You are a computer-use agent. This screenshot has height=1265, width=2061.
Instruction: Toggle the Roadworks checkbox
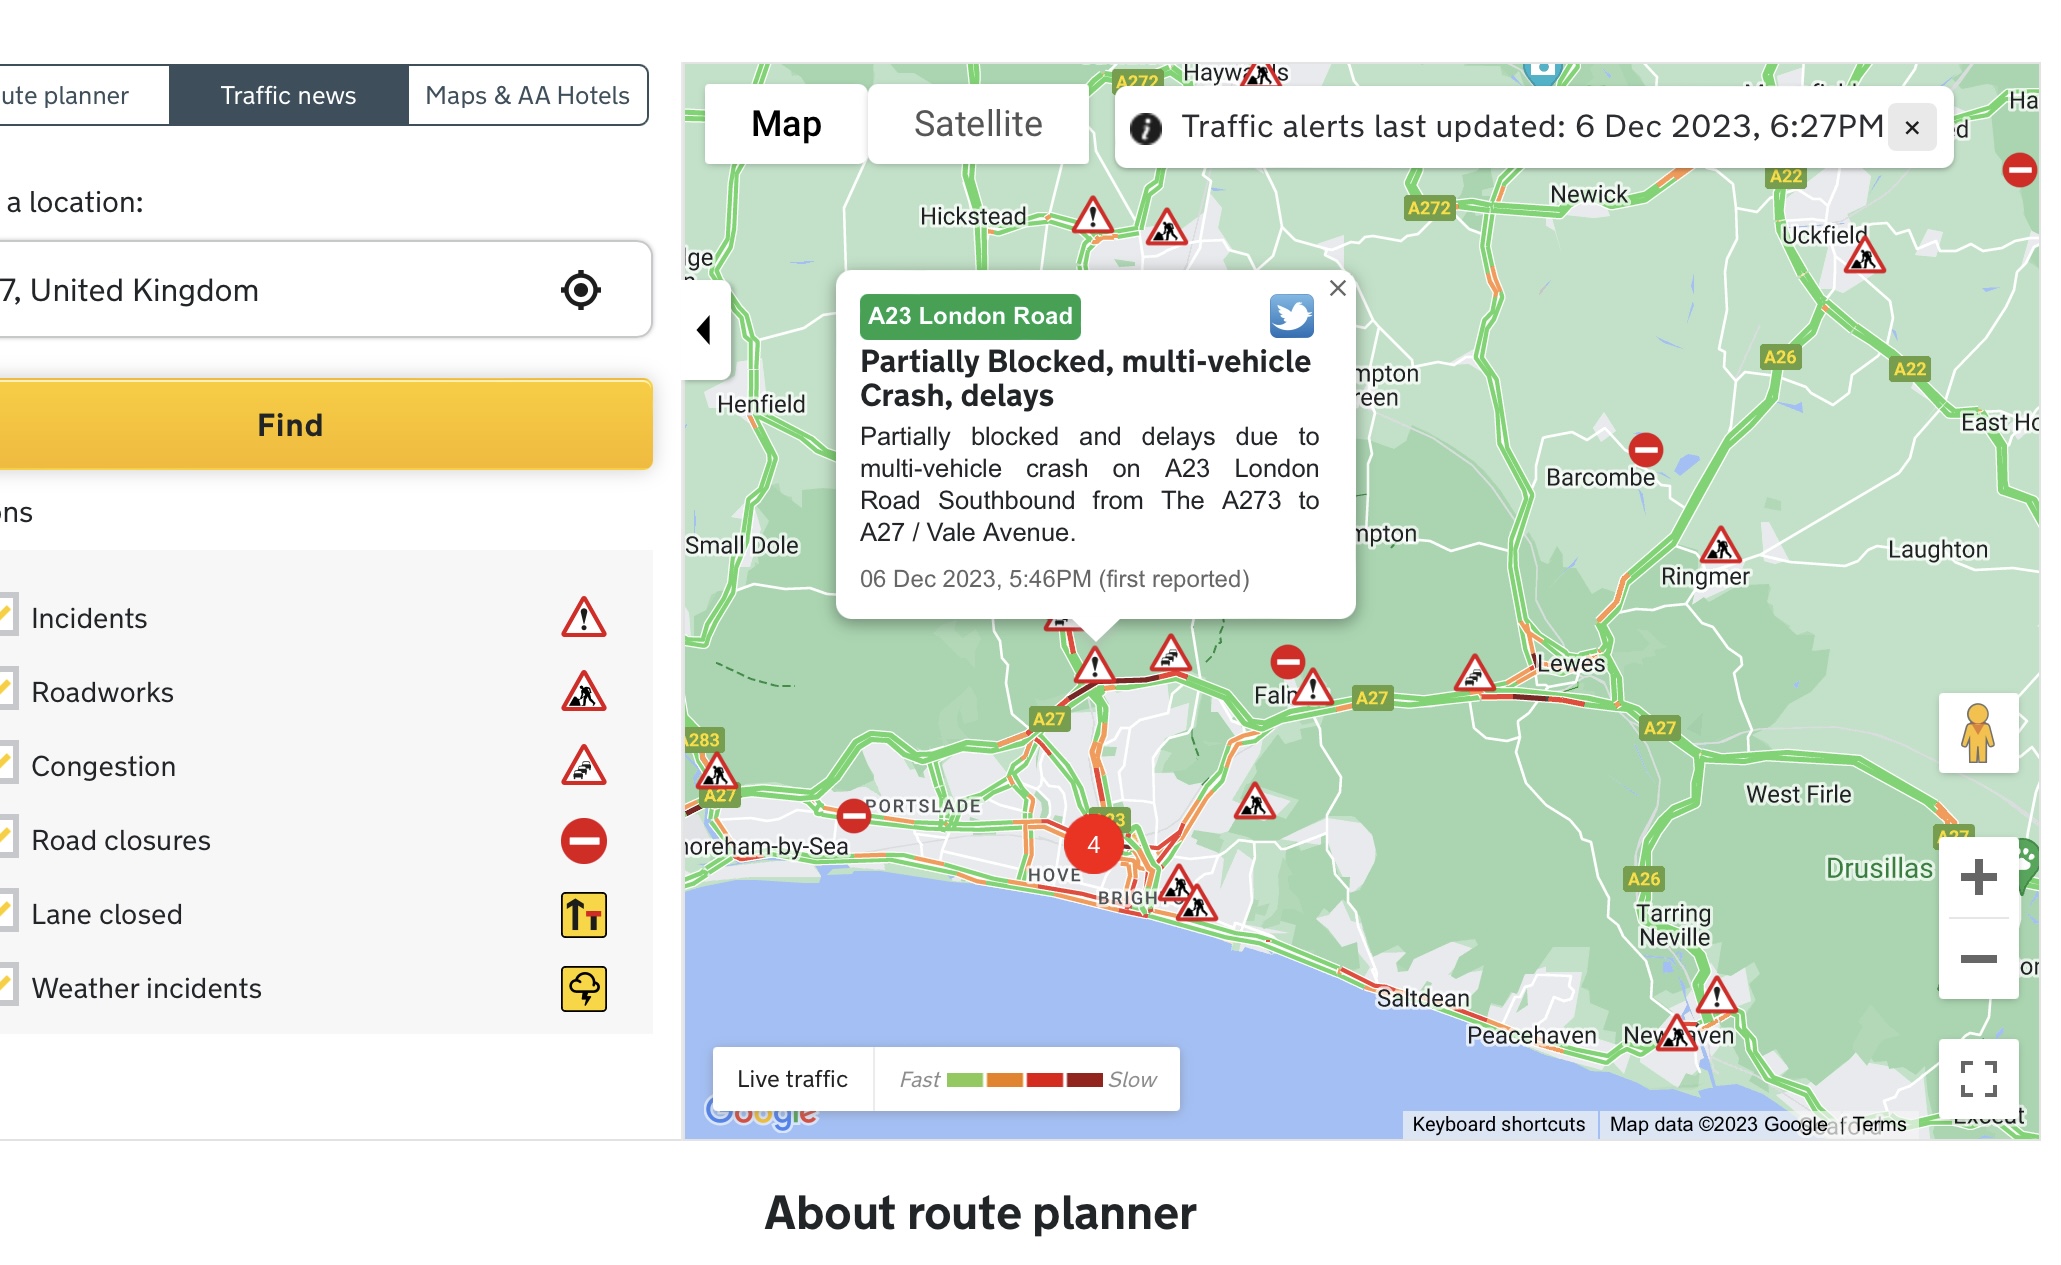tap(8, 690)
